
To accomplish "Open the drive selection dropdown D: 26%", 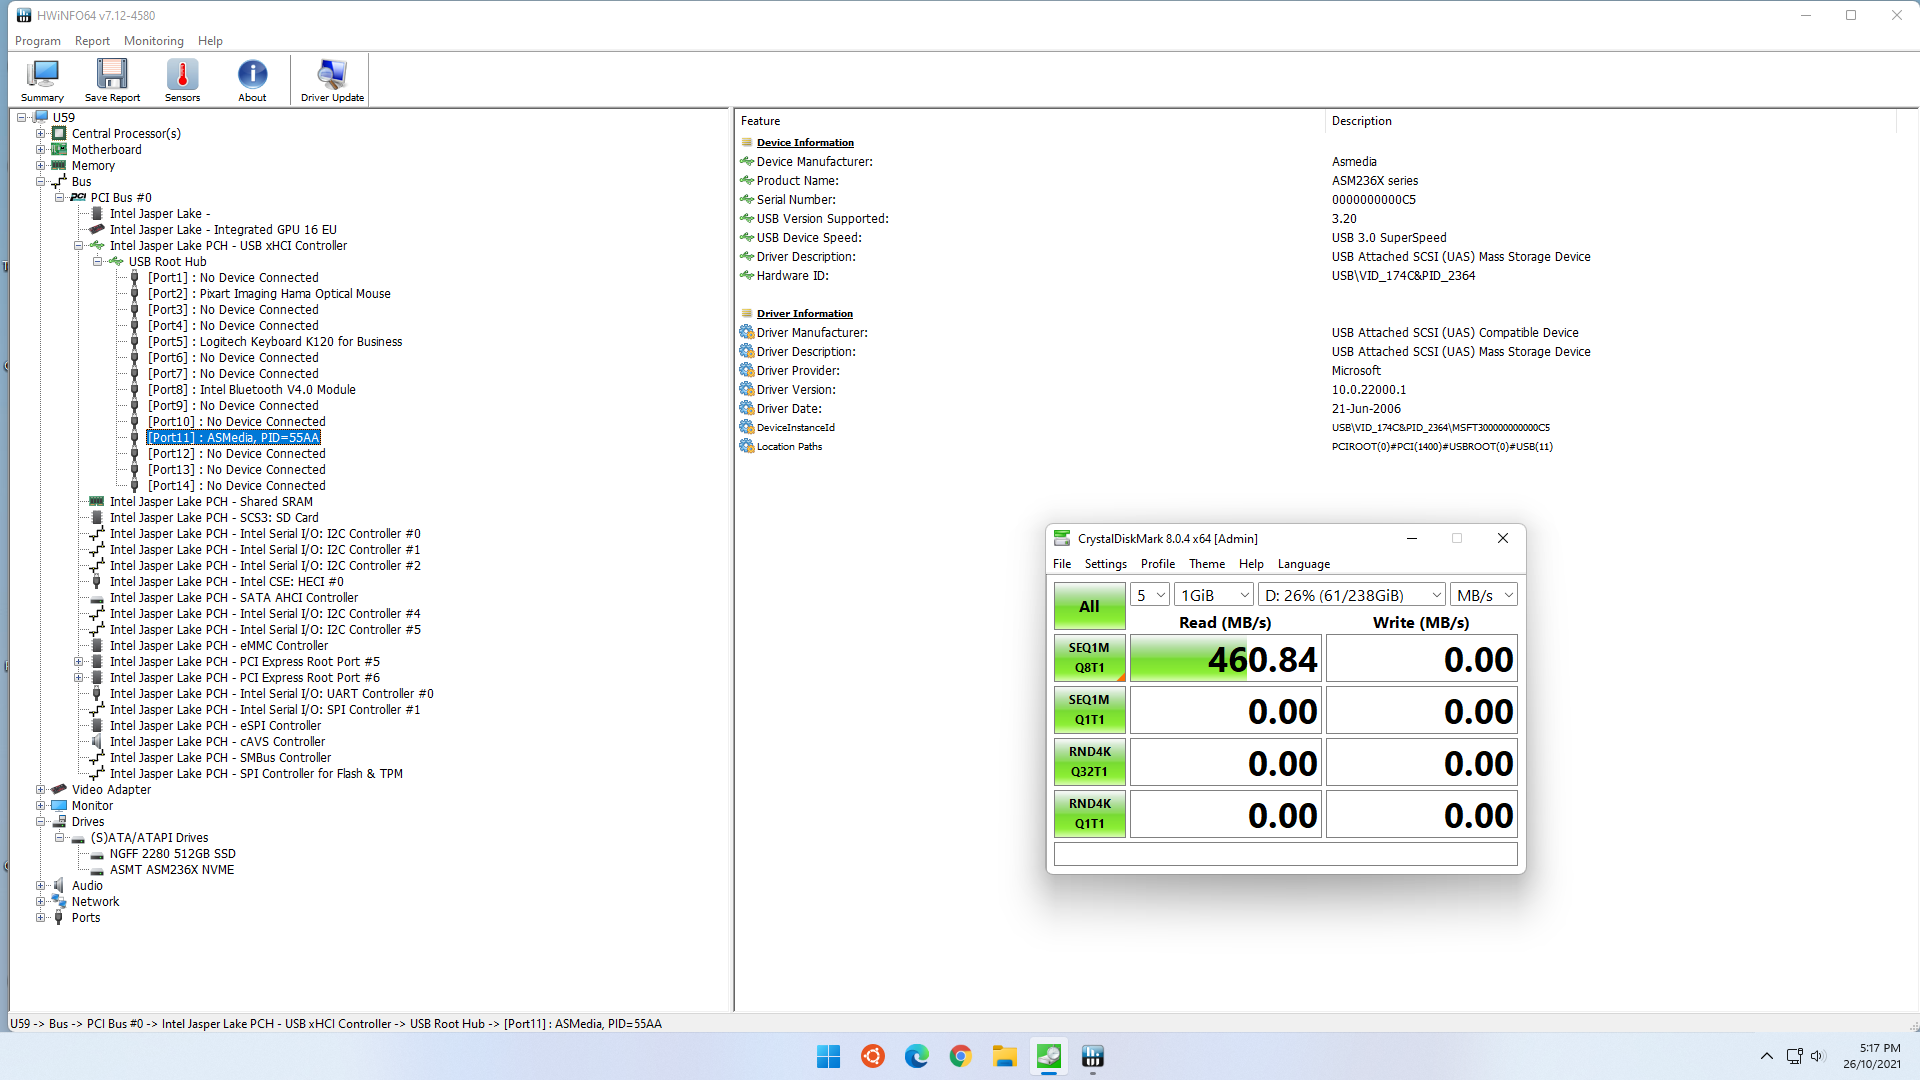I will click(1352, 595).
